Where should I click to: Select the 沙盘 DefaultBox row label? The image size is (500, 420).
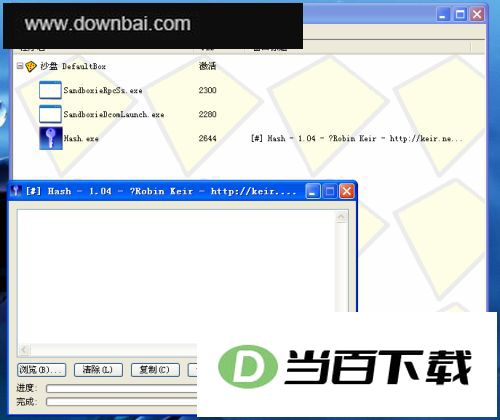73,66
